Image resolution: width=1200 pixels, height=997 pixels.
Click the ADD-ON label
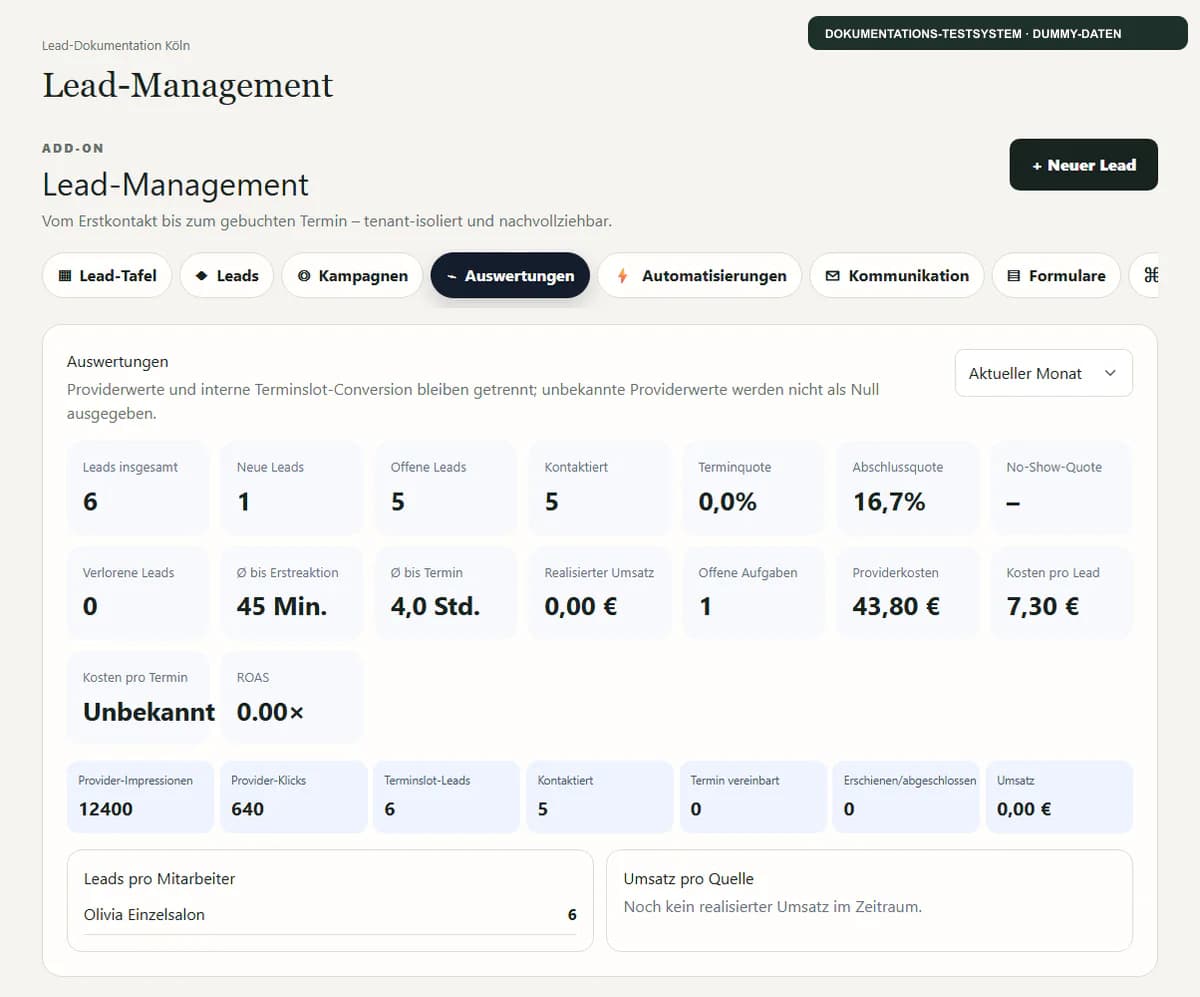click(x=73, y=148)
